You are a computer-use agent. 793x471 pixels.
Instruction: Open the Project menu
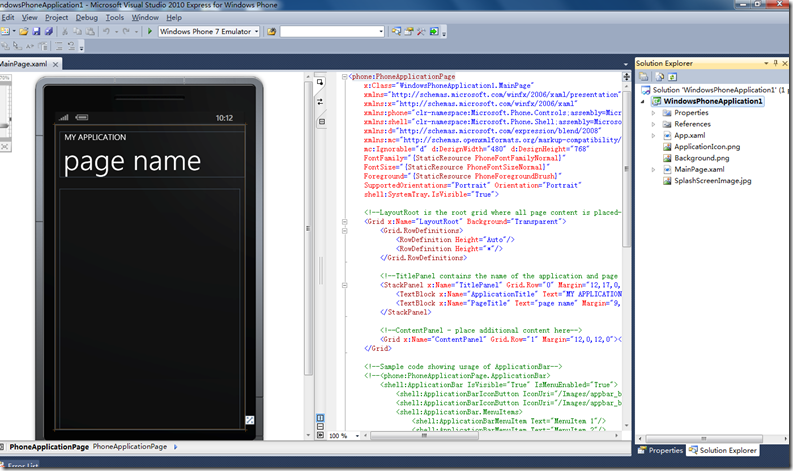(x=56, y=17)
